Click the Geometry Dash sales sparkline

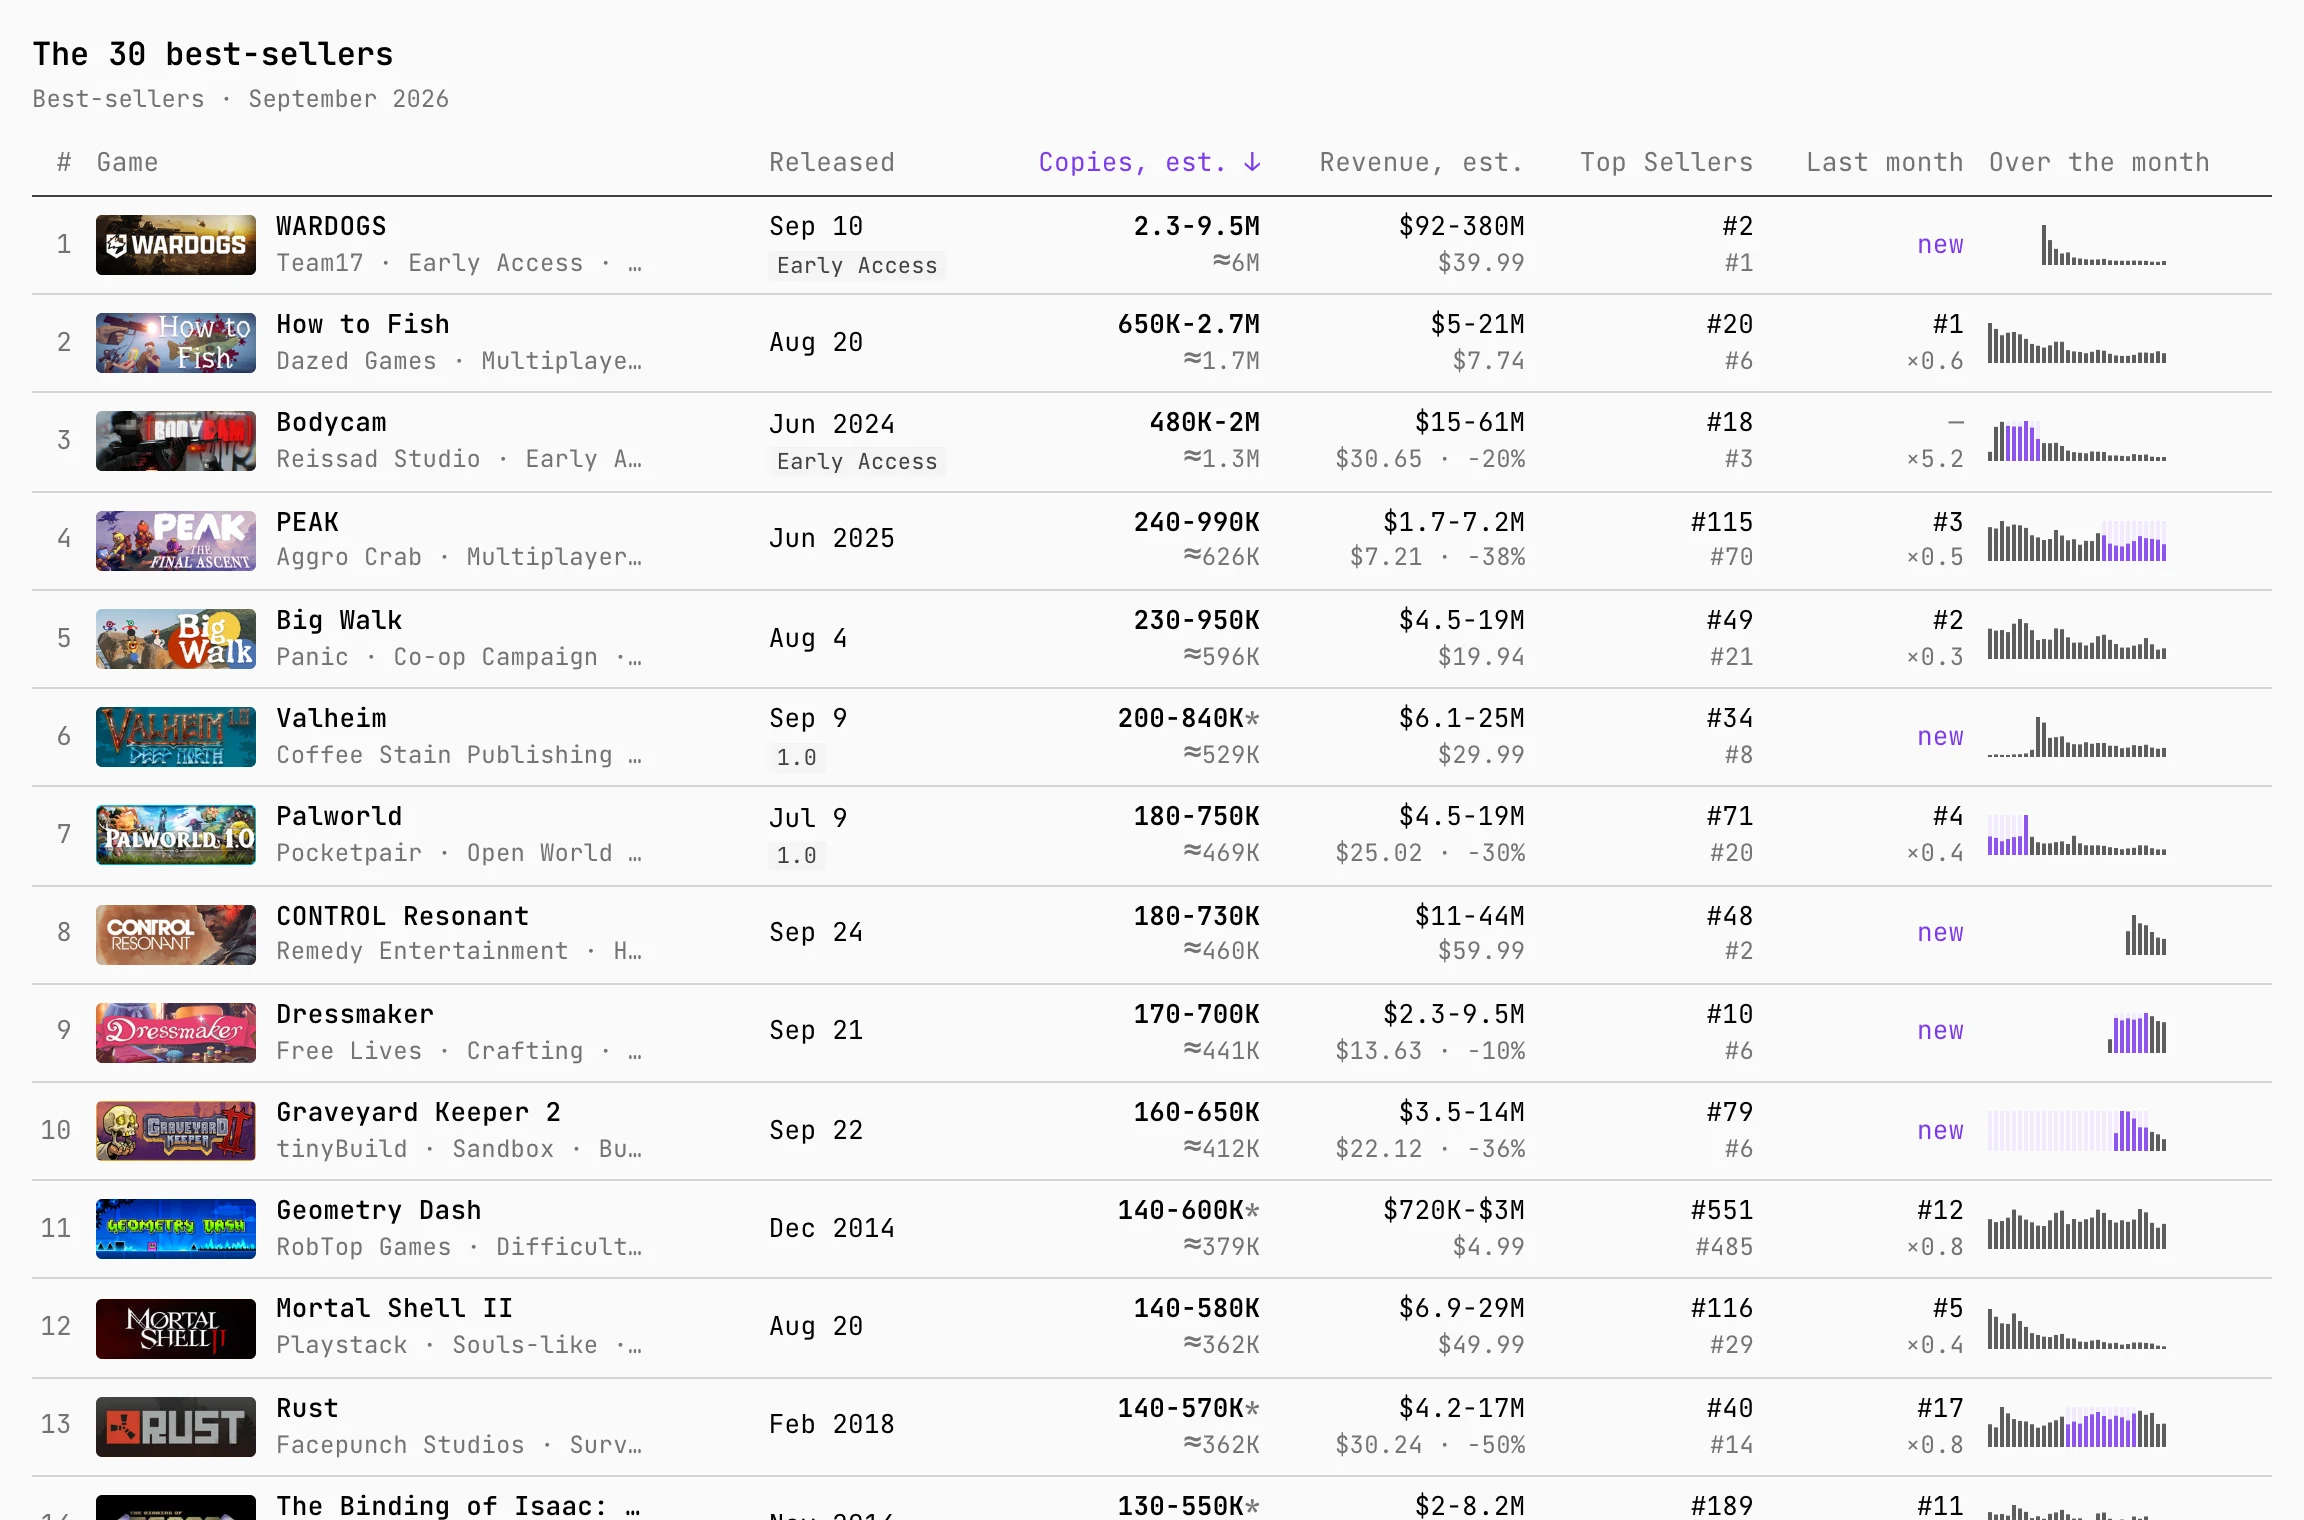click(2077, 1228)
